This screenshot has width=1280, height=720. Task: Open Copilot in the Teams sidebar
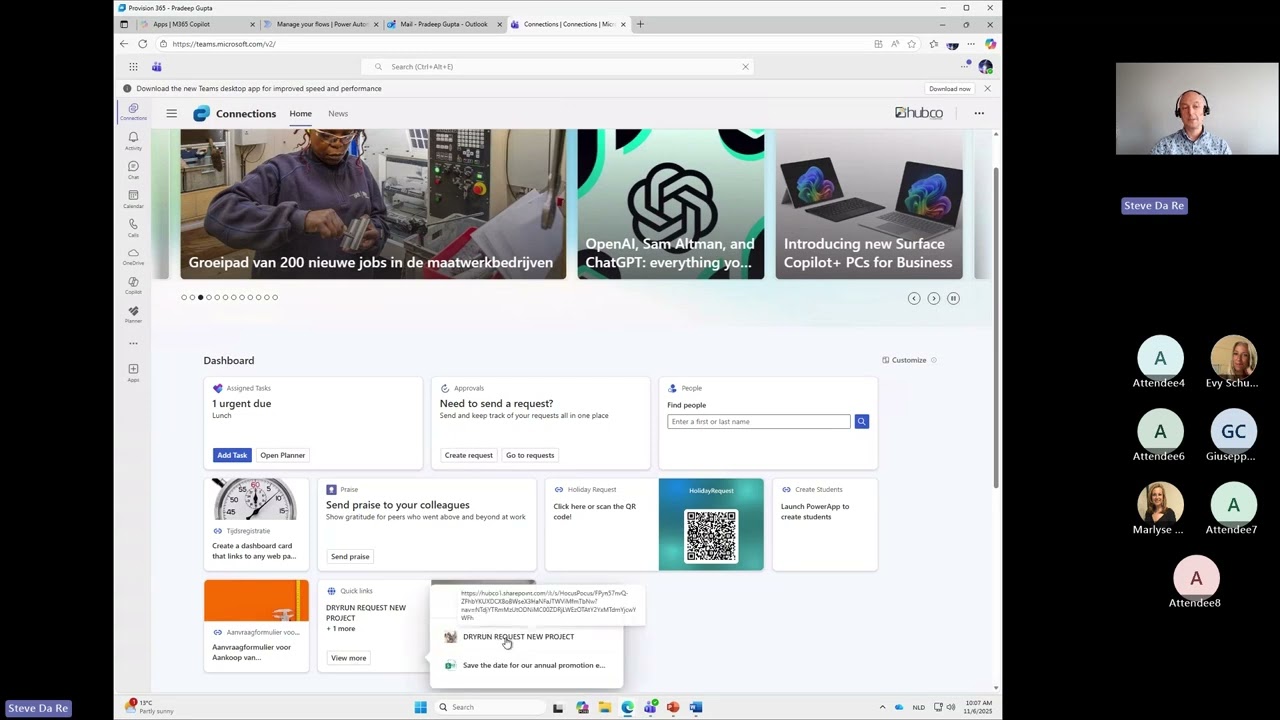(x=133, y=285)
